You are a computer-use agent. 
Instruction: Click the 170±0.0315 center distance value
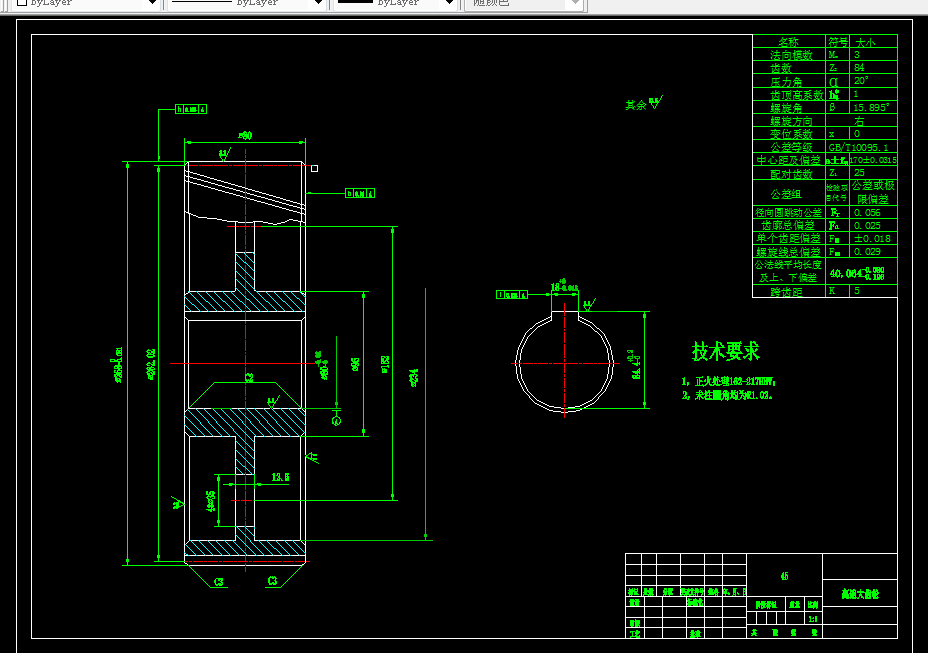click(x=874, y=160)
